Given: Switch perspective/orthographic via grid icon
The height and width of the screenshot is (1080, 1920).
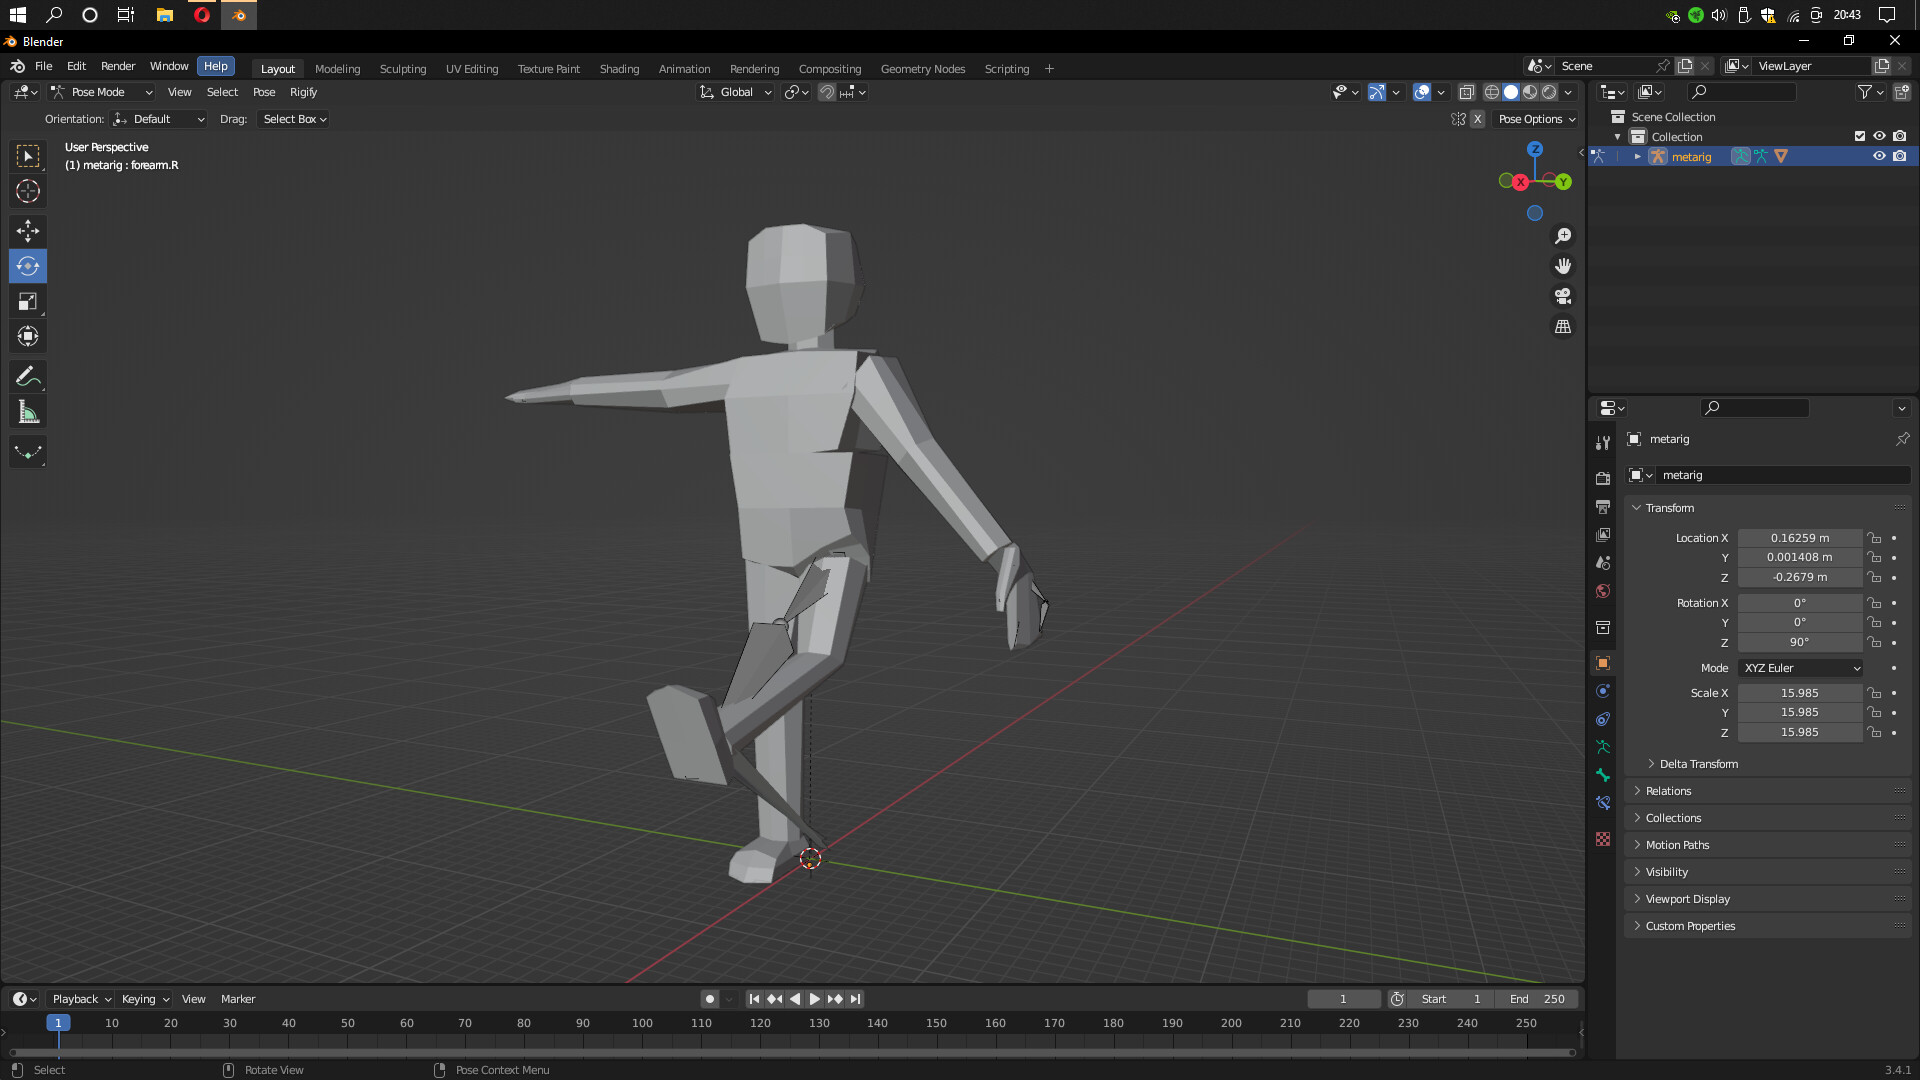Looking at the screenshot, I should pos(1563,327).
